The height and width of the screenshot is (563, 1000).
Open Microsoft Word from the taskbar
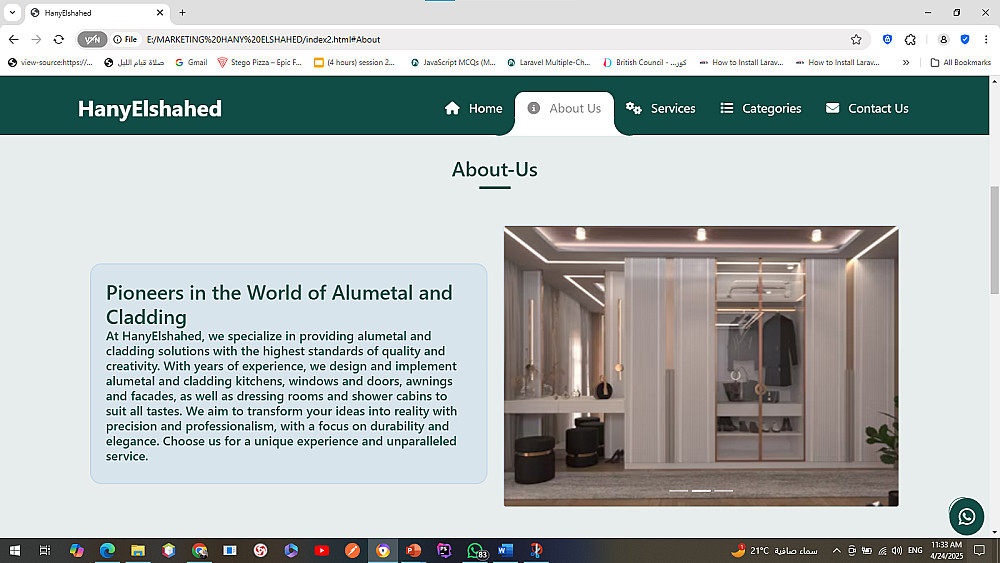(505, 550)
